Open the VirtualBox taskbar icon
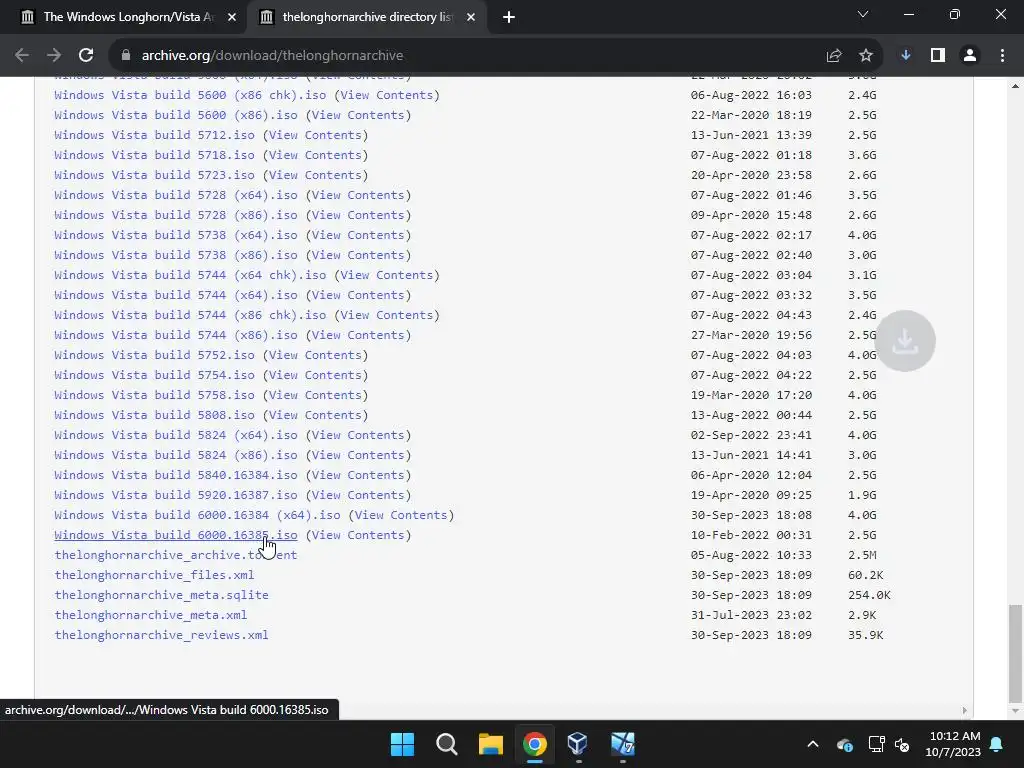1024x768 pixels. coord(578,744)
